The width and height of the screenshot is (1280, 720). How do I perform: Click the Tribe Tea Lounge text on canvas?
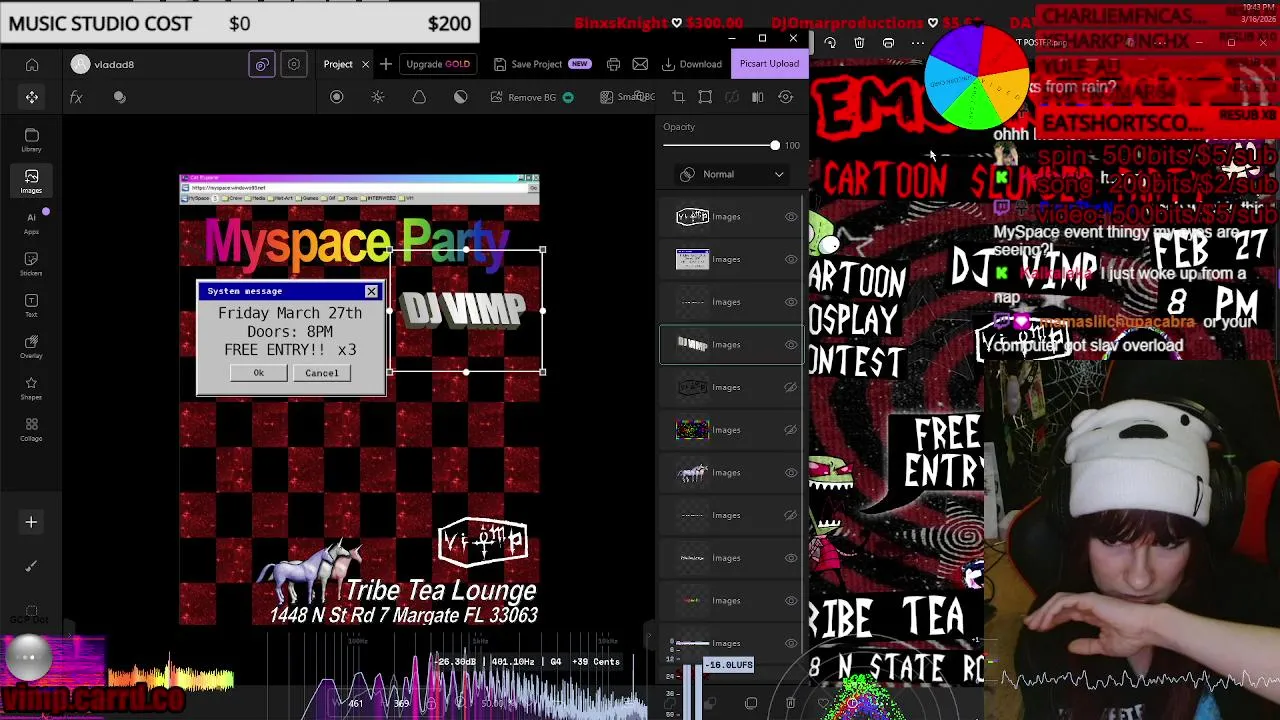click(441, 590)
